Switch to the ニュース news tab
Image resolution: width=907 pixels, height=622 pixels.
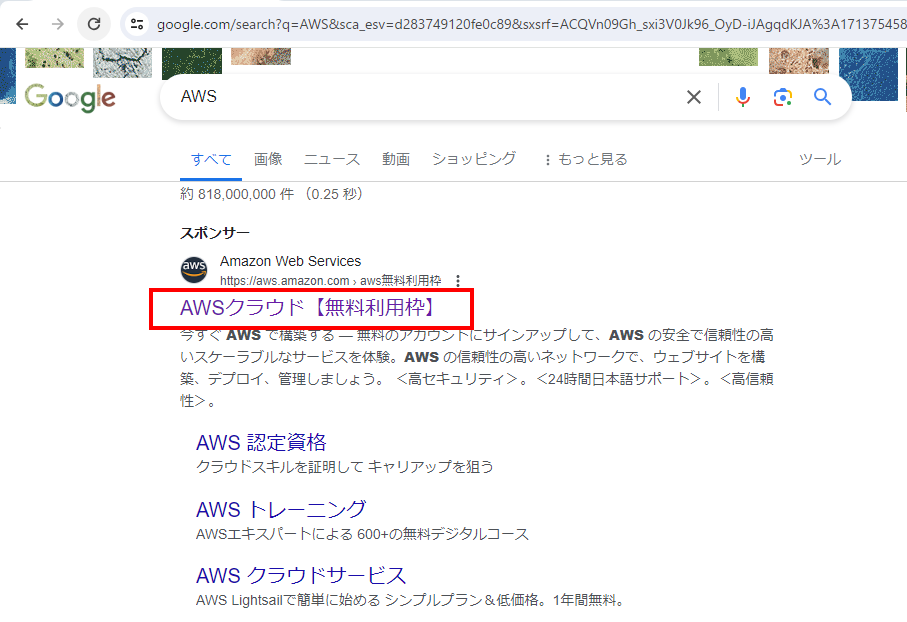(332, 159)
